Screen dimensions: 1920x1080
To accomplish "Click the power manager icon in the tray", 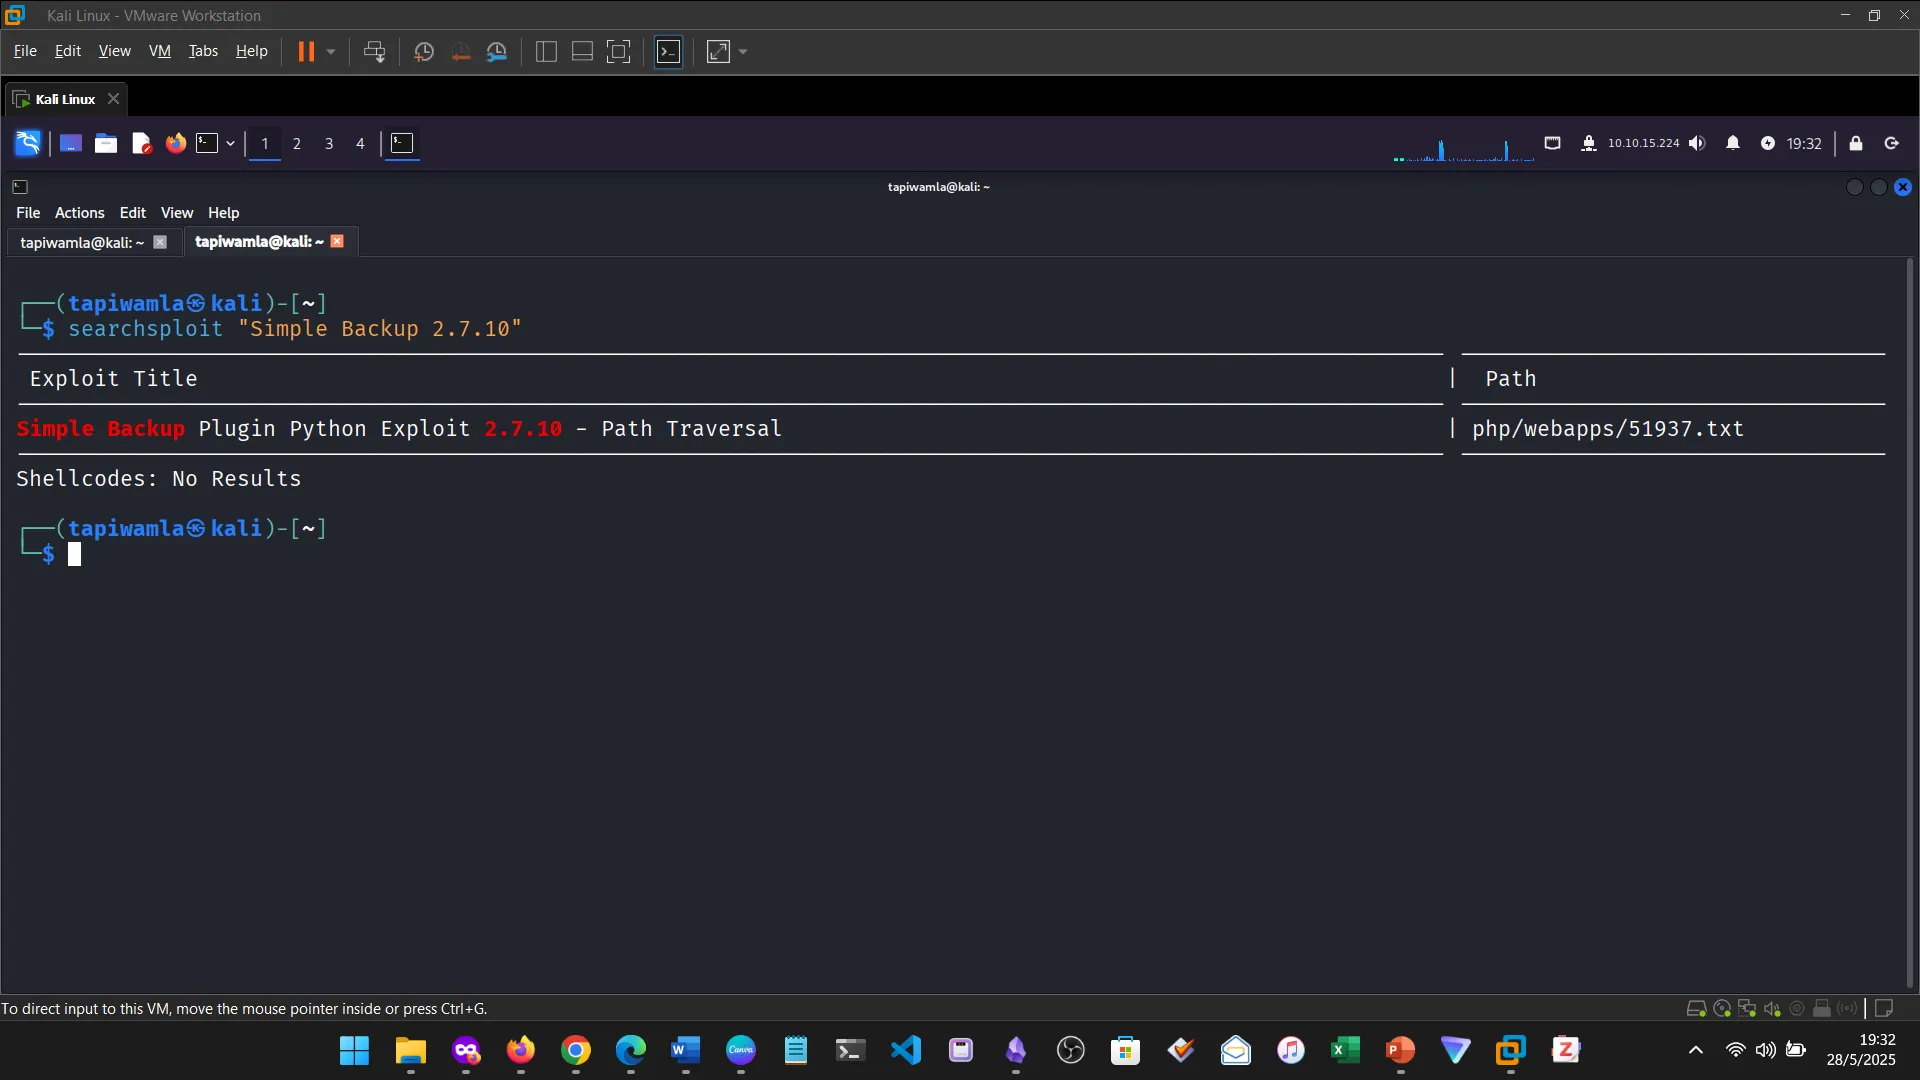I will pyautogui.click(x=1769, y=143).
